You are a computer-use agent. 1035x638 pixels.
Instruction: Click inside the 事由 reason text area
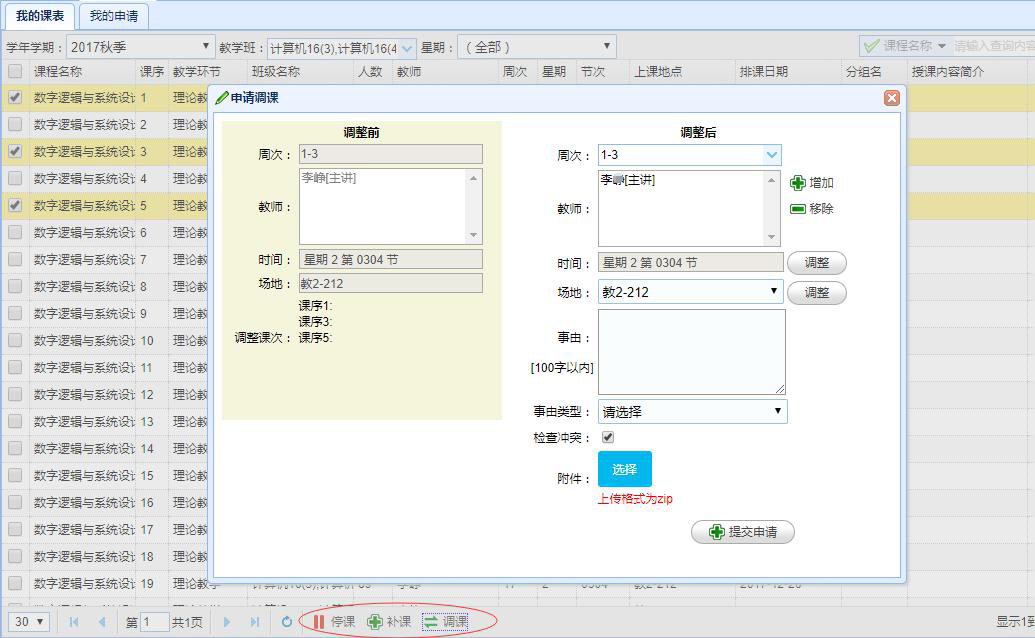(692, 351)
